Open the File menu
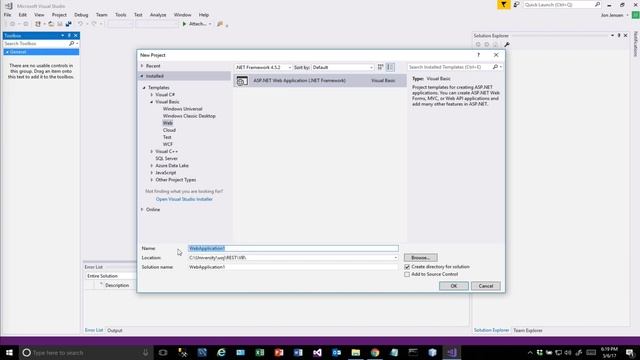The width and height of the screenshot is (640, 360). click(7, 15)
